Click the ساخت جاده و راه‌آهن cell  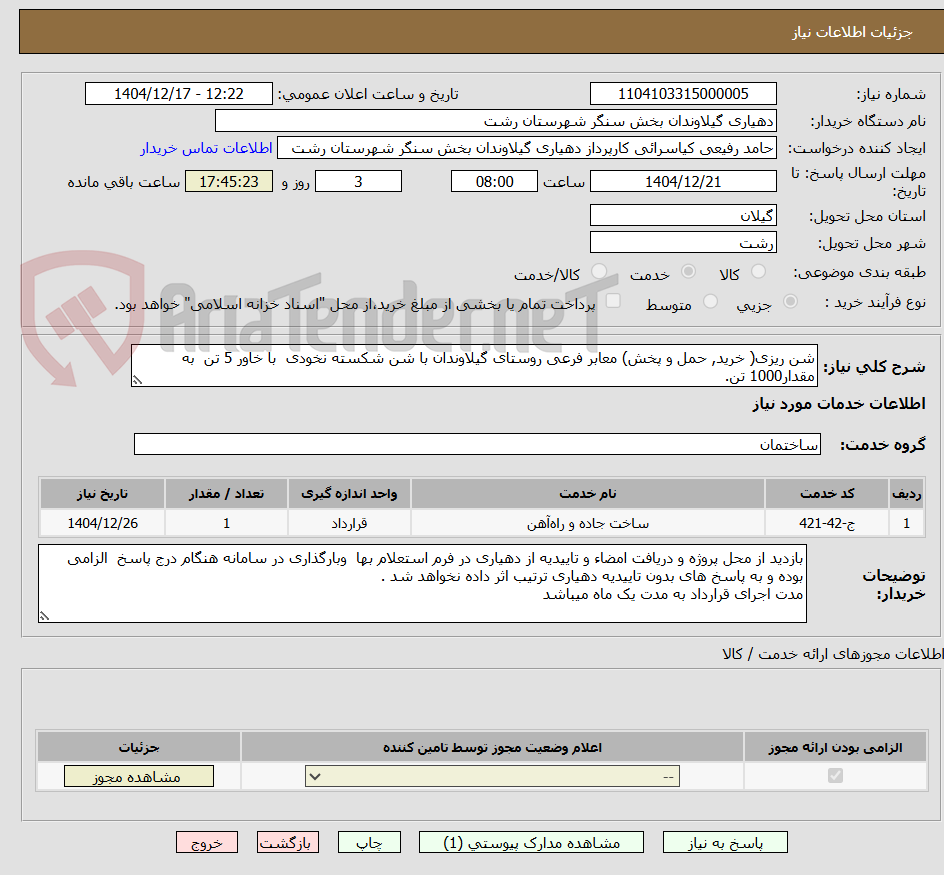(x=588, y=523)
